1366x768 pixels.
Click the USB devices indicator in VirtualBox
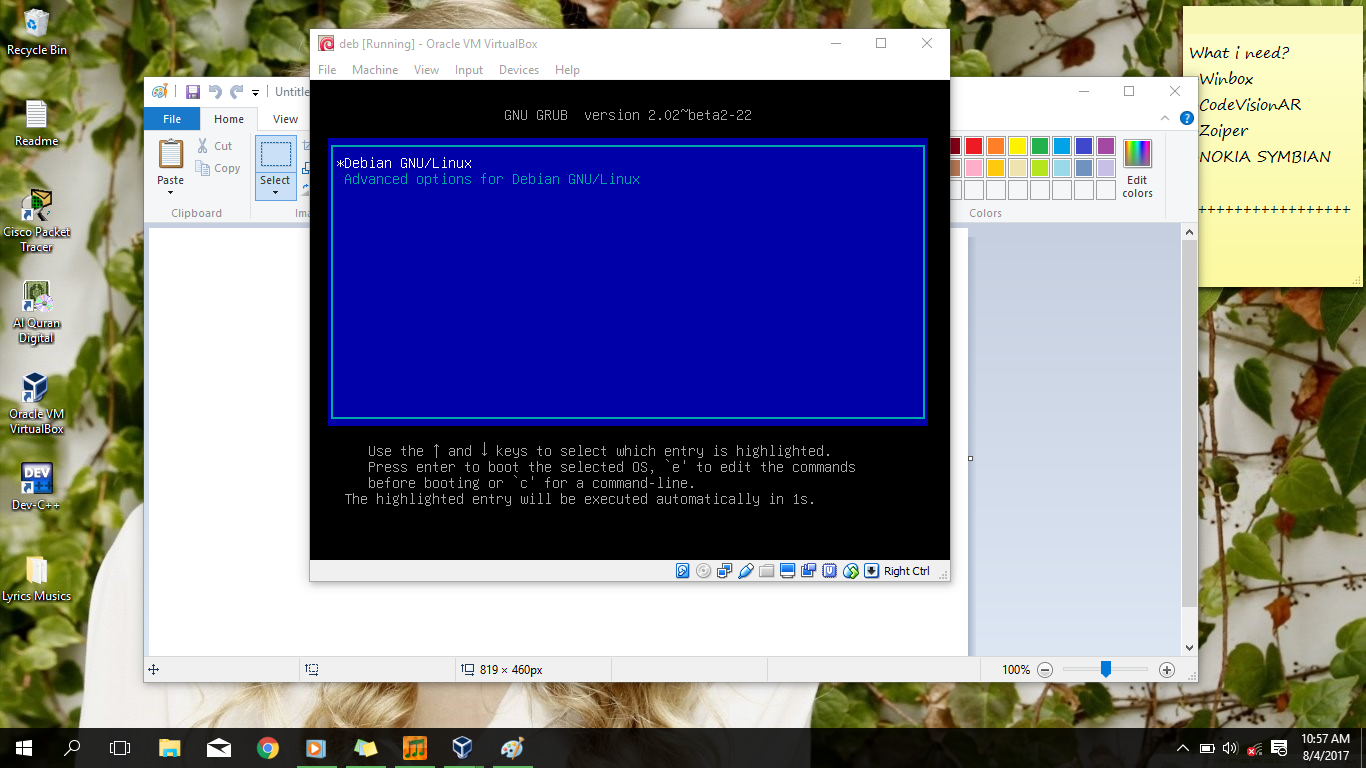click(745, 571)
